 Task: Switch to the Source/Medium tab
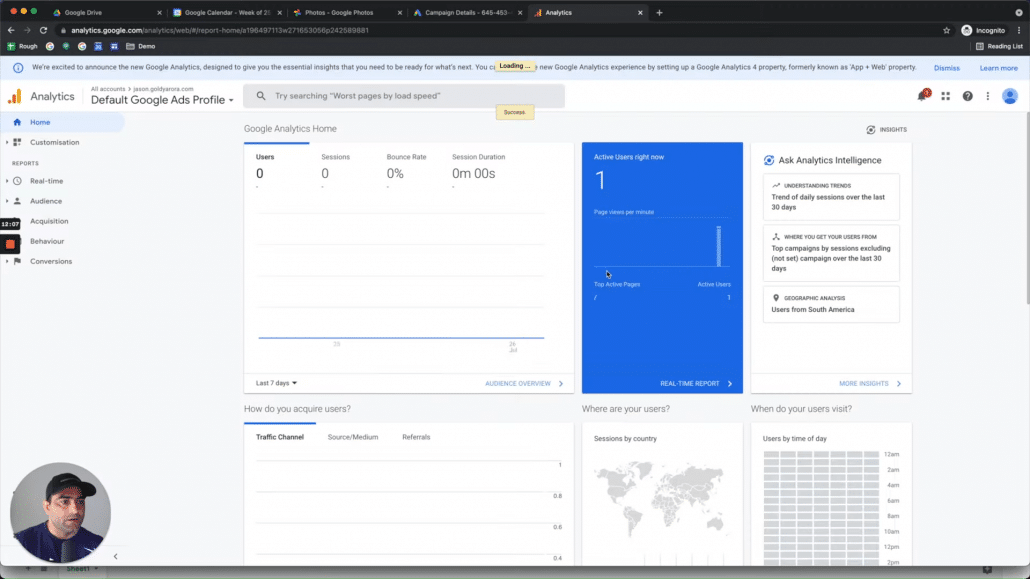[x=353, y=437]
